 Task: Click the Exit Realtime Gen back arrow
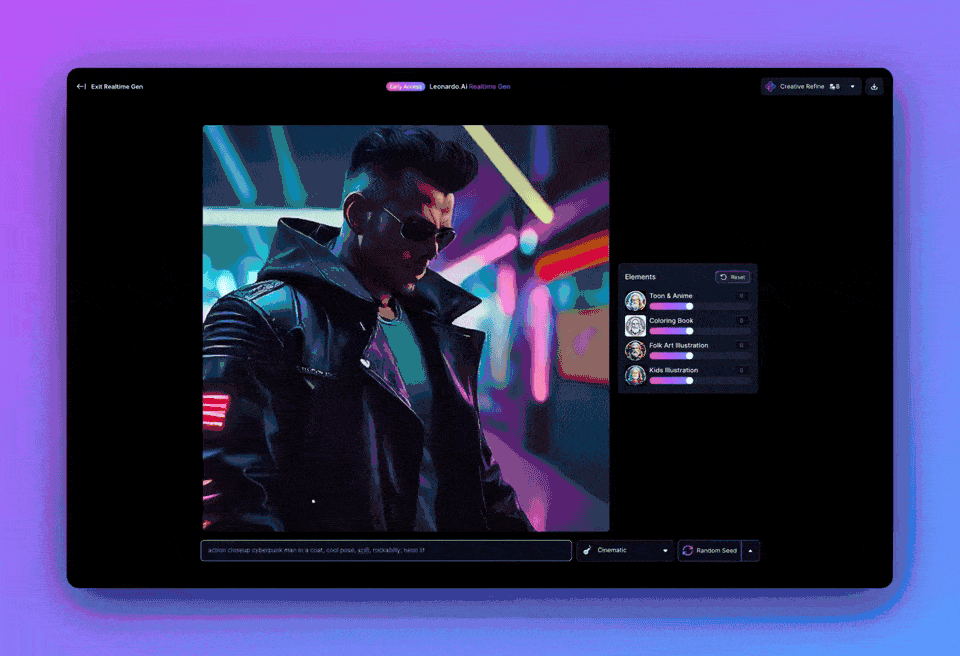click(x=81, y=86)
